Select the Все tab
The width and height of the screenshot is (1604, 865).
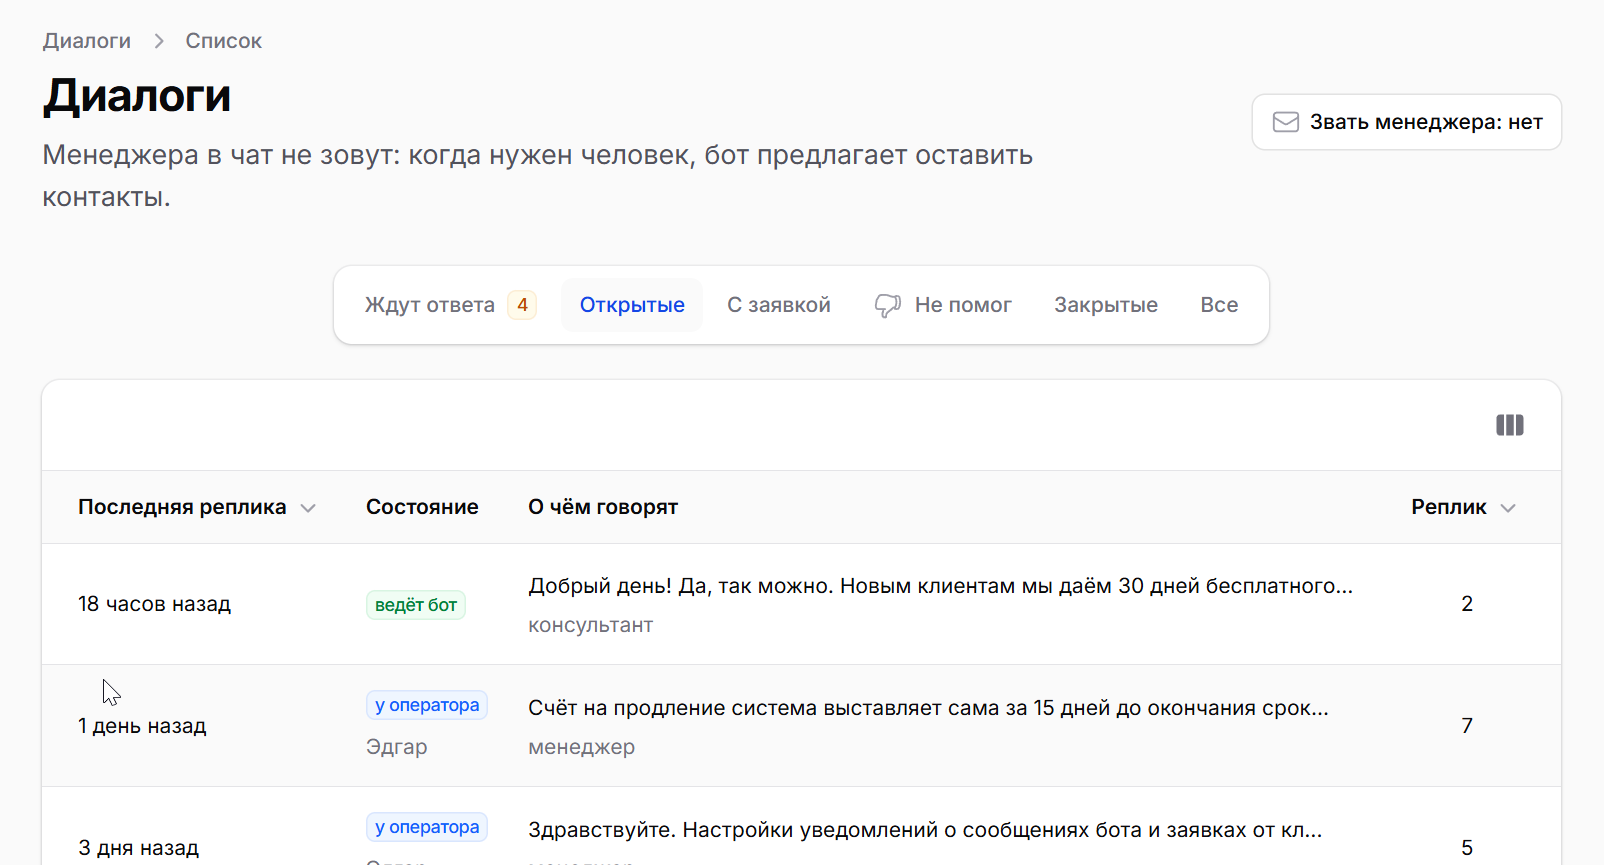1219,305
